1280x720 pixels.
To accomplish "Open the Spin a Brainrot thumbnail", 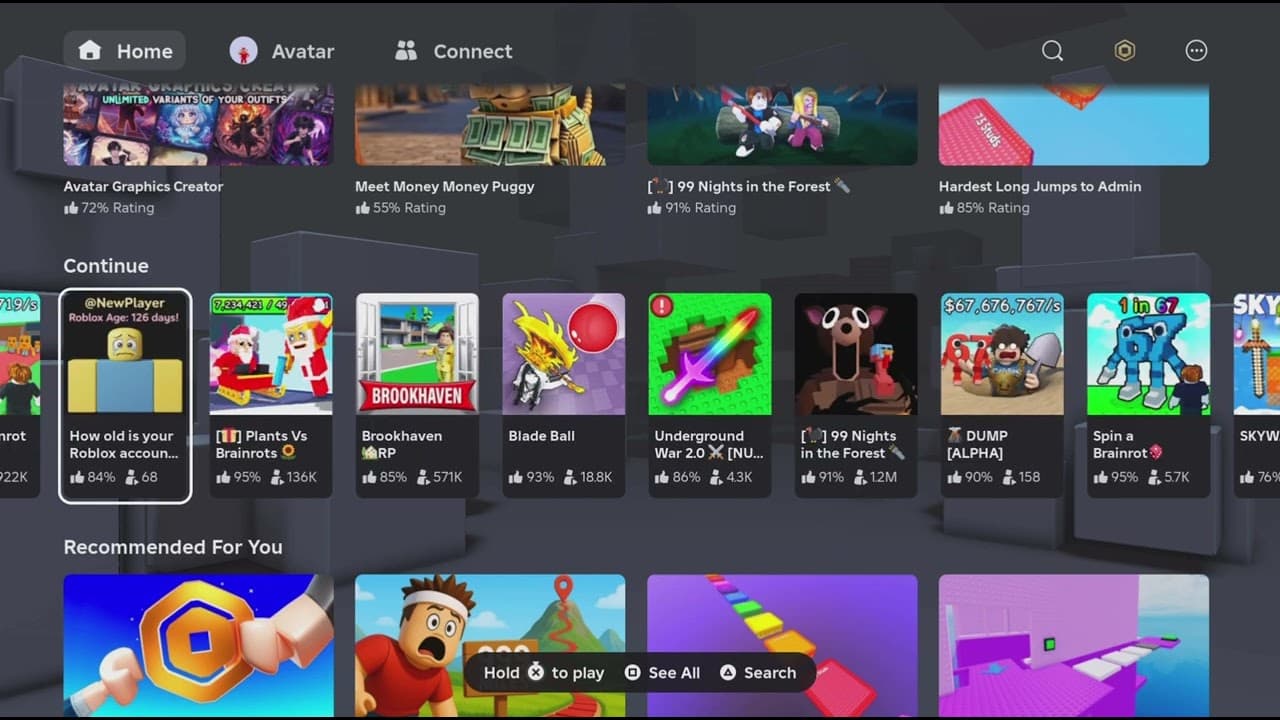I will [1148, 354].
